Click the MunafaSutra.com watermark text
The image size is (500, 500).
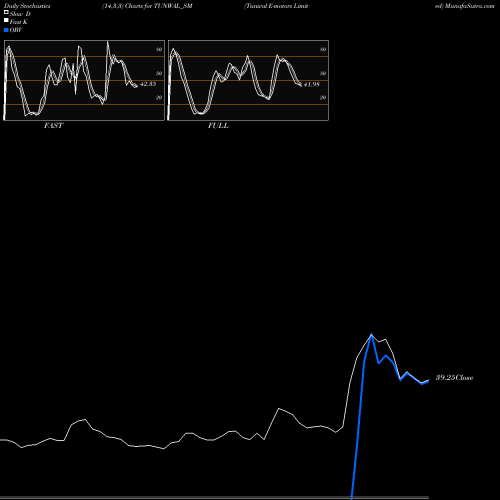pyautogui.click(x=469, y=6)
